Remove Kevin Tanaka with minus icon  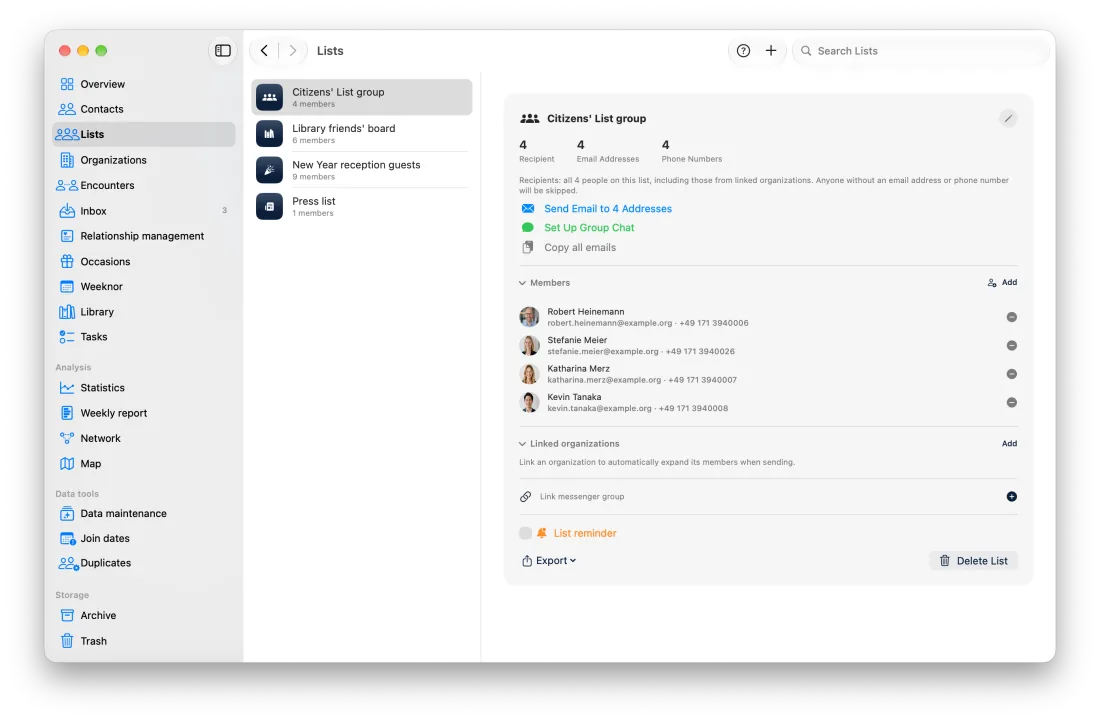tap(1011, 403)
